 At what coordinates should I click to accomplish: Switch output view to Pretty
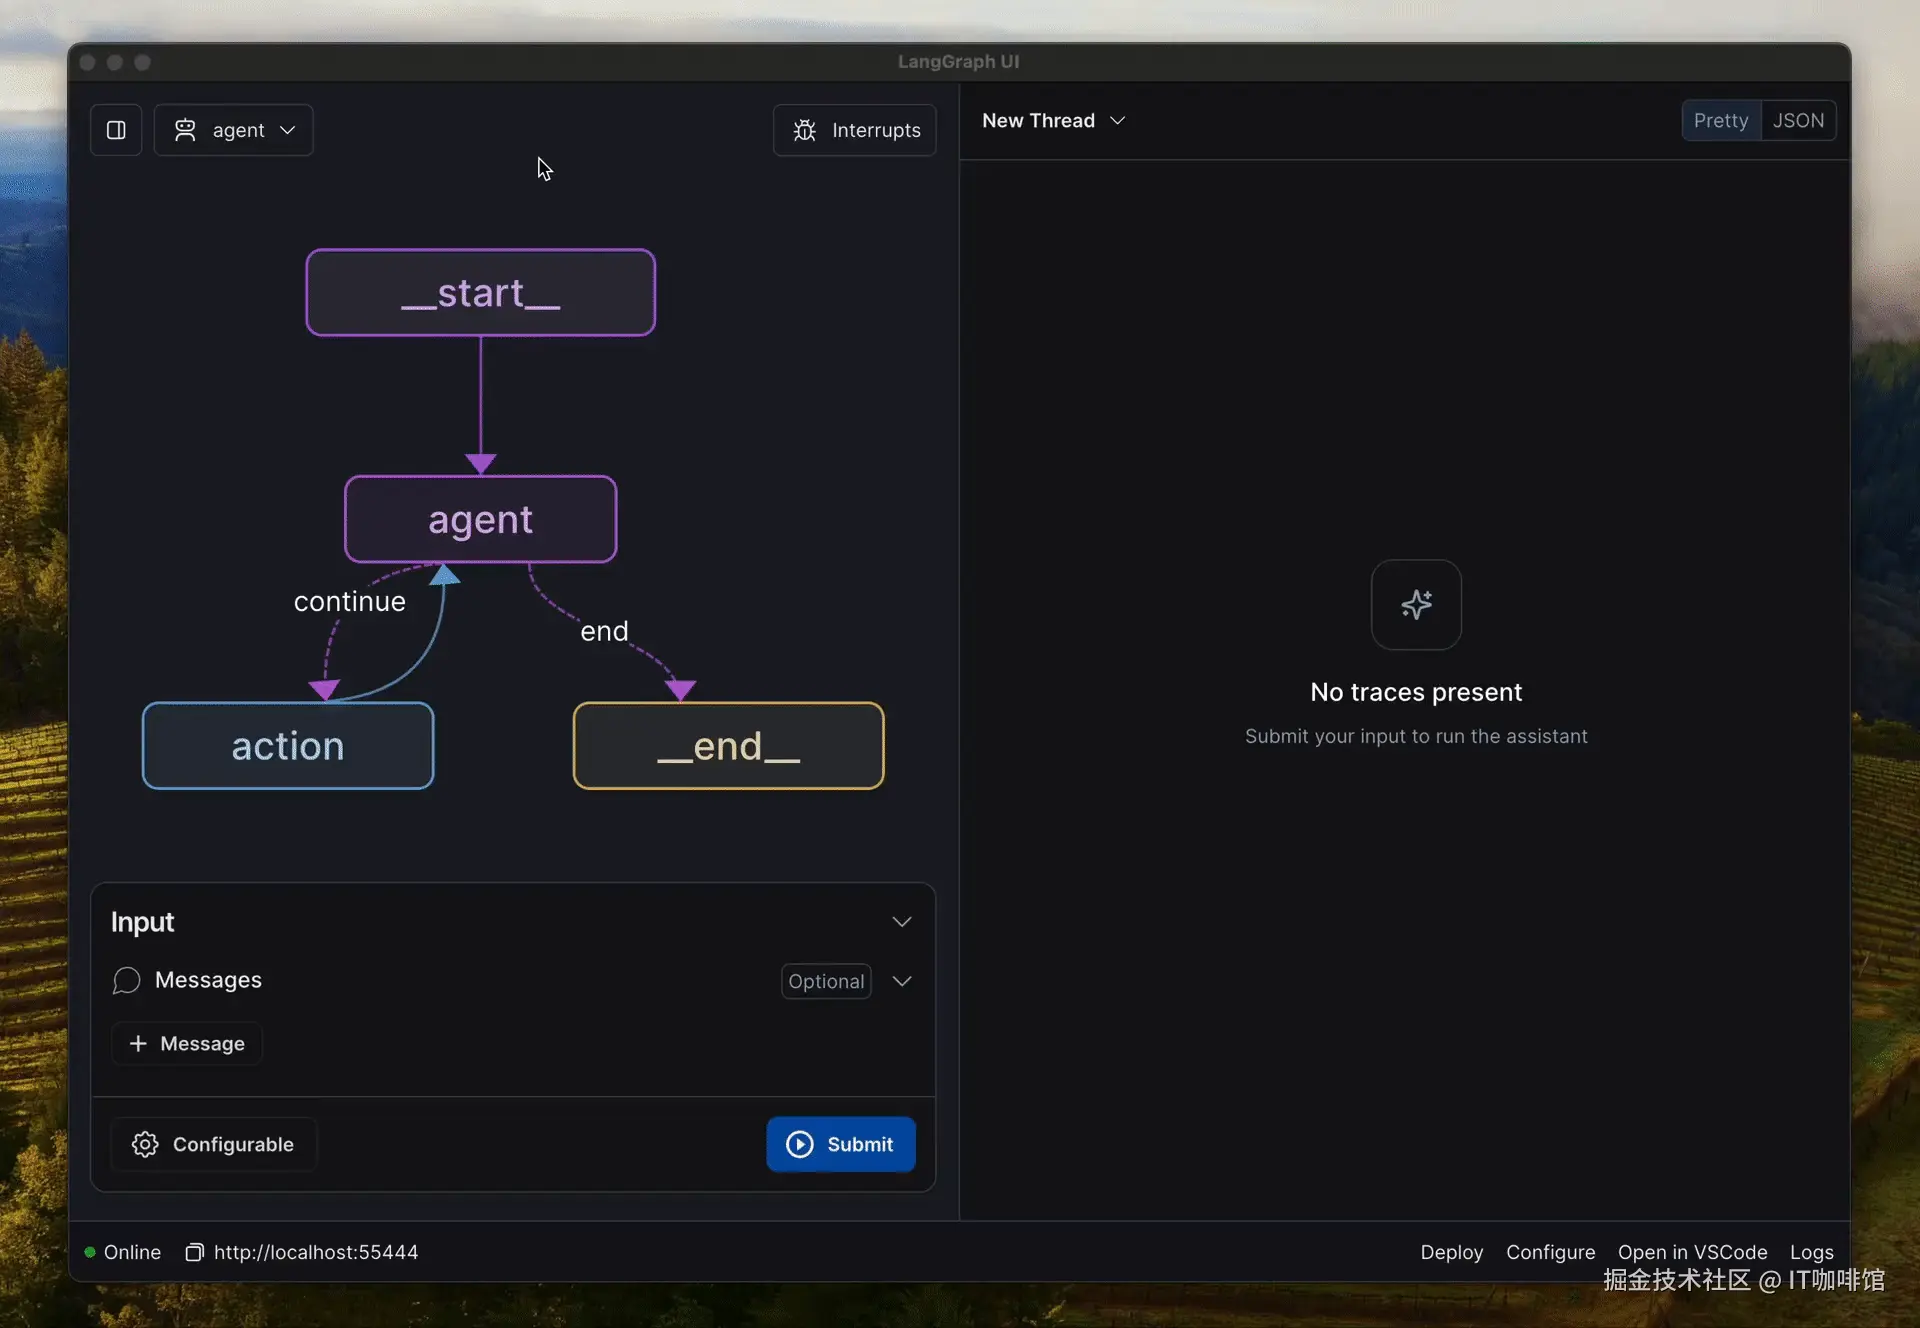[1720, 121]
